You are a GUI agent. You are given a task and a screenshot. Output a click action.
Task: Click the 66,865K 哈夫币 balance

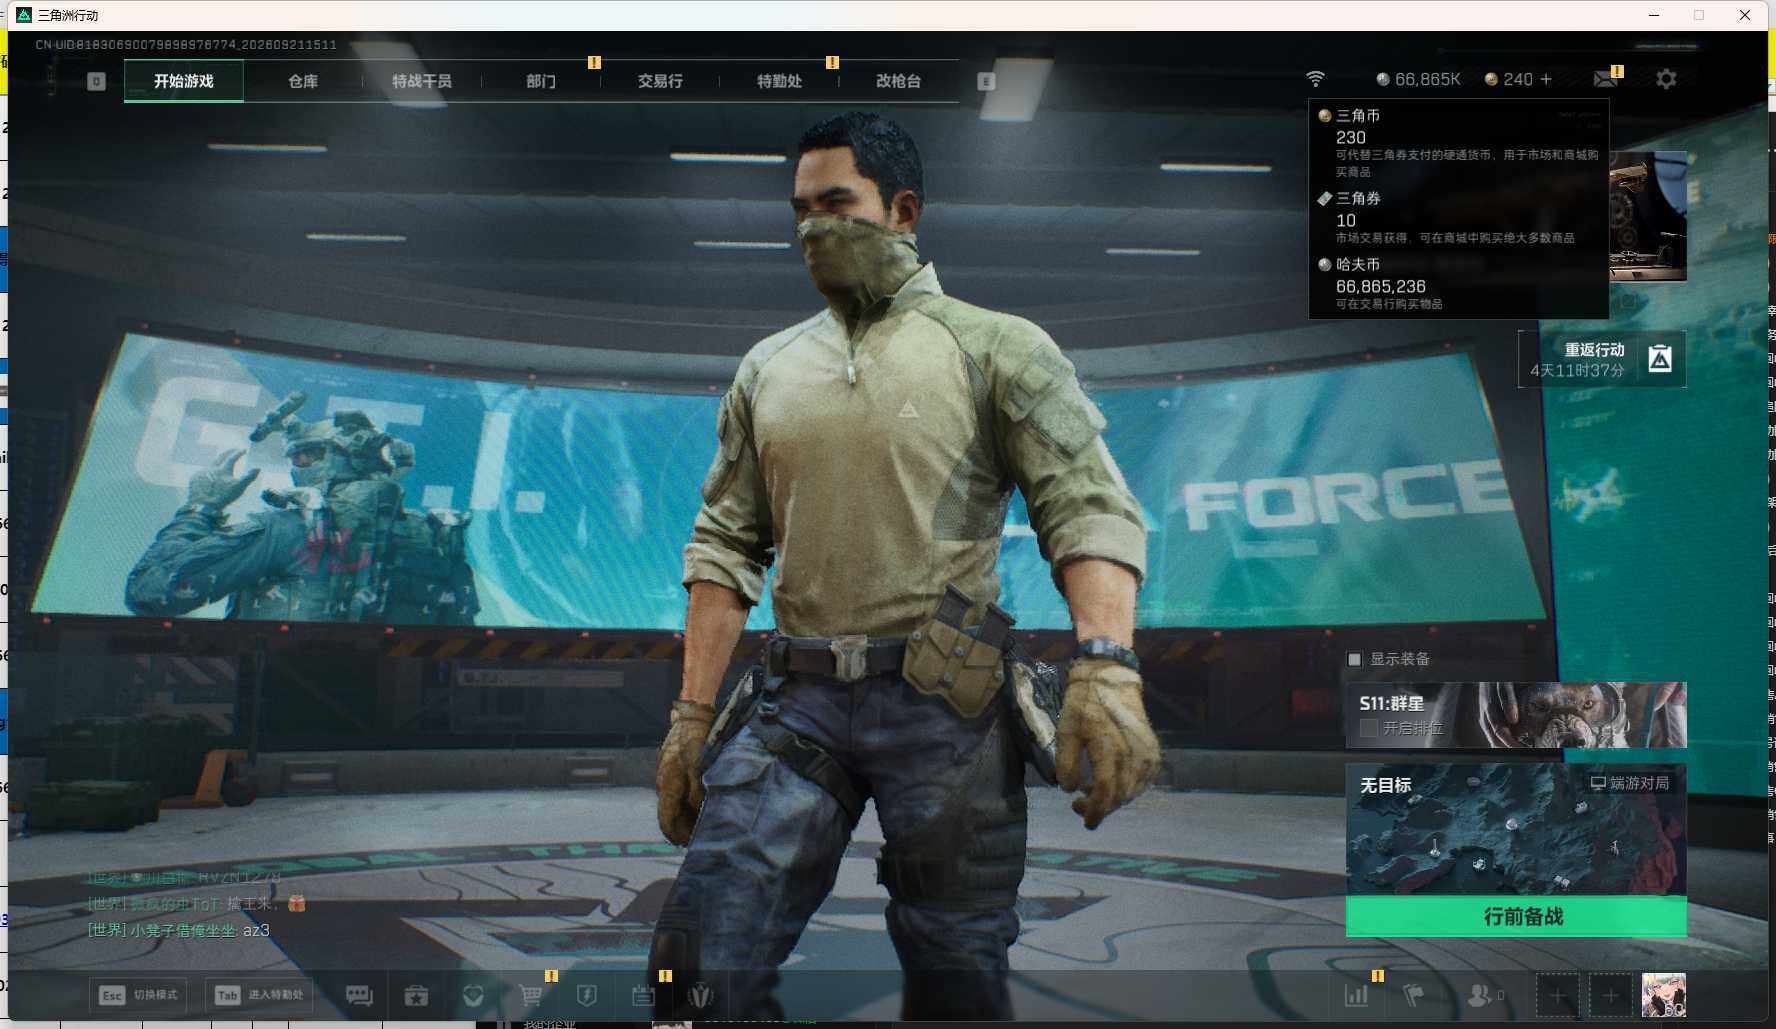(x=1427, y=79)
